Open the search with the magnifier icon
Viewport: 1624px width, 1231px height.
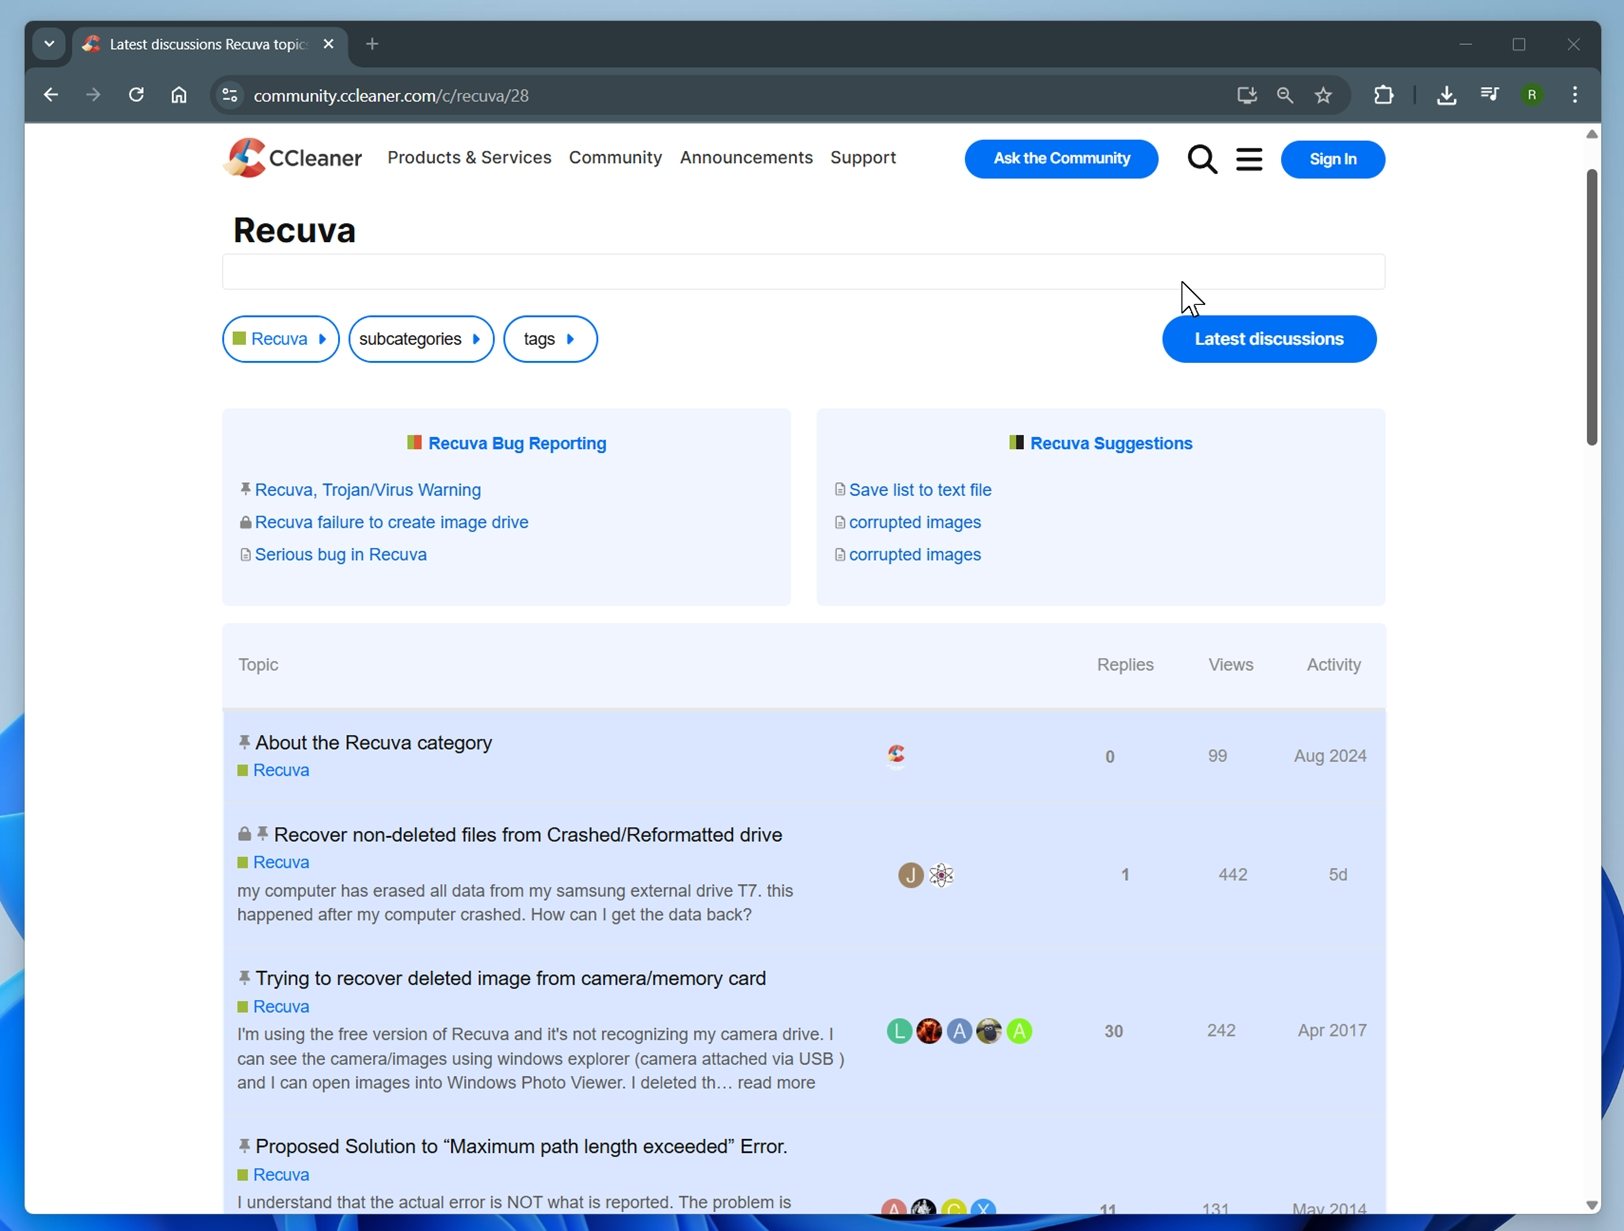(x=1201, y=159)
